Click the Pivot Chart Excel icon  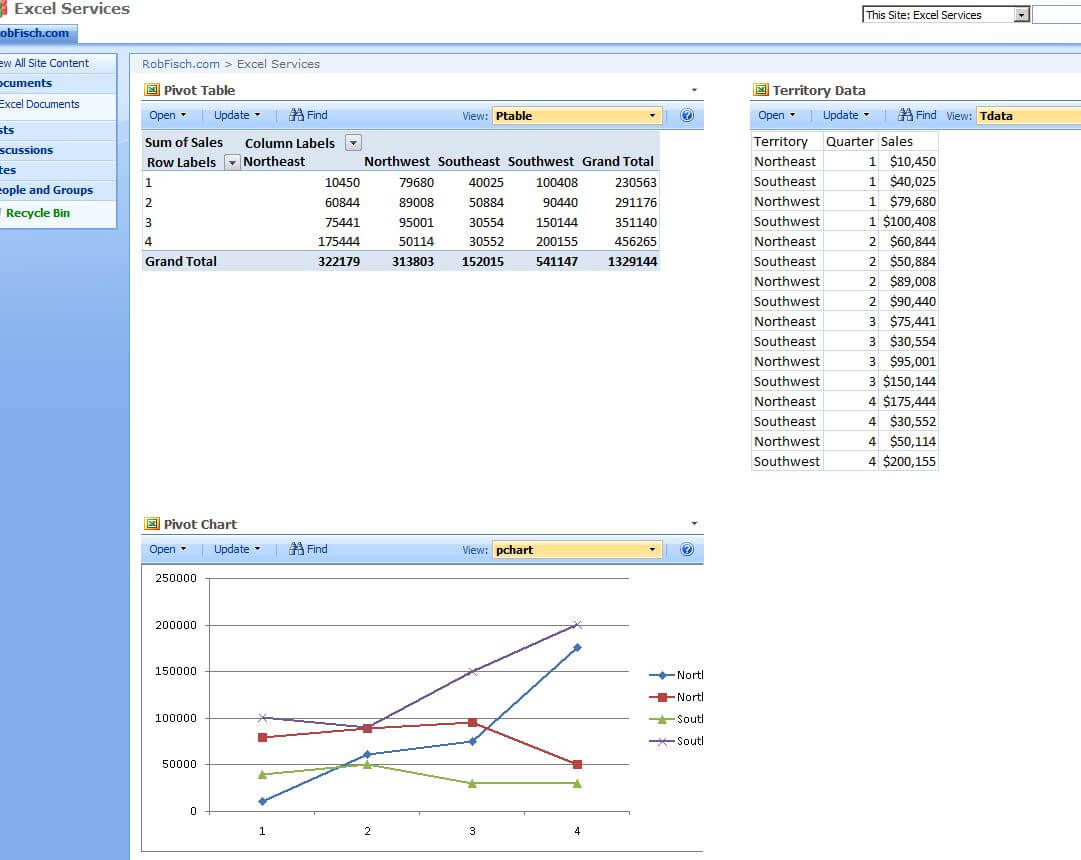click(152, 524)
